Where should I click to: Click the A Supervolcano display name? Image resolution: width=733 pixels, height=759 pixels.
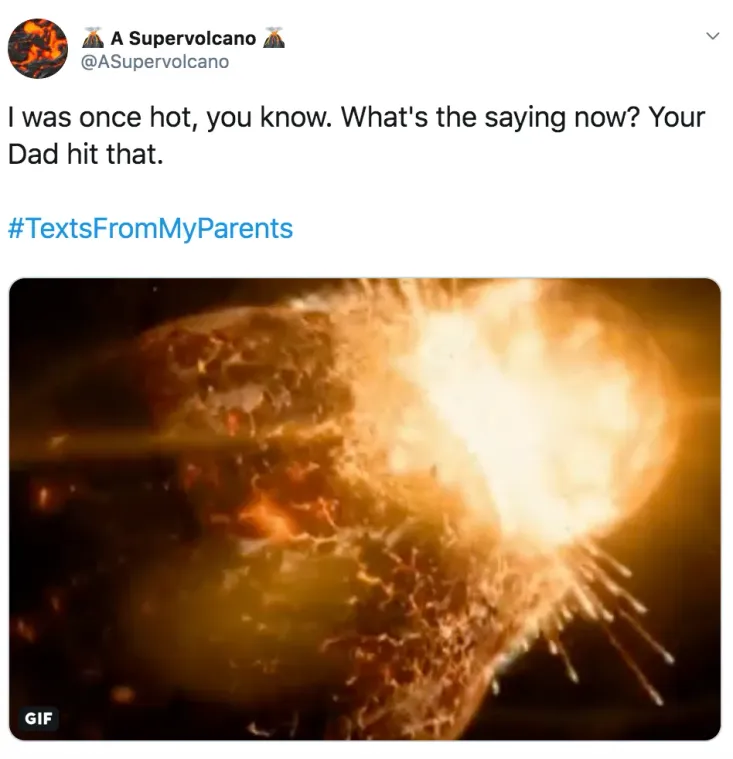pos(183,38)
